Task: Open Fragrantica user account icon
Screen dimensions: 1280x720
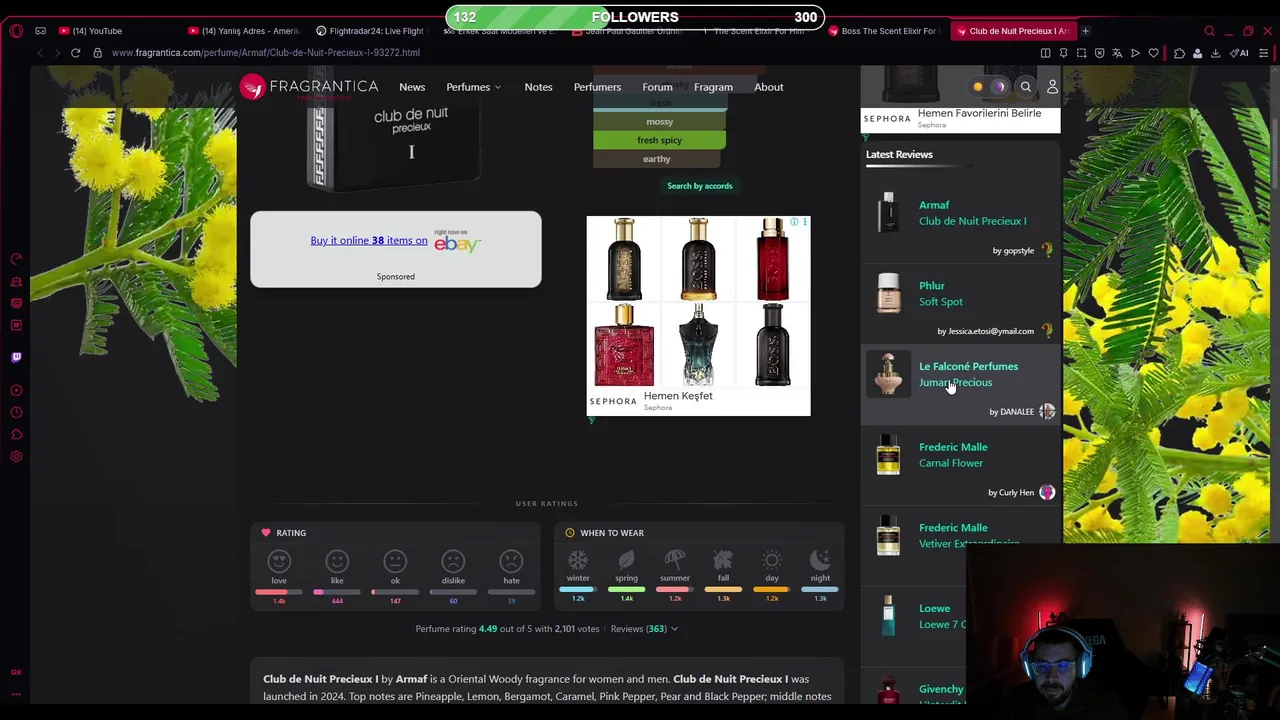Action: coord(1052,87)
